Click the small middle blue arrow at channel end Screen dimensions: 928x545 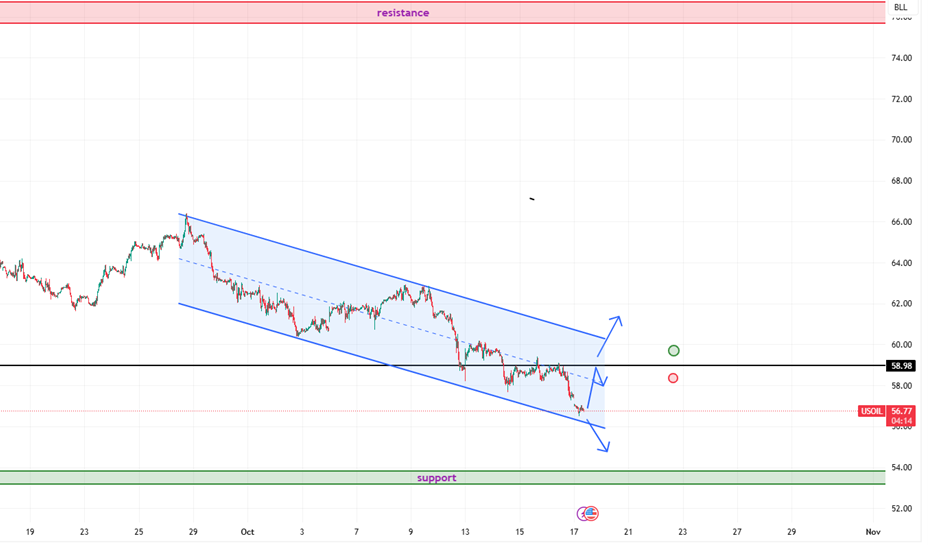(x=599, y=378)
